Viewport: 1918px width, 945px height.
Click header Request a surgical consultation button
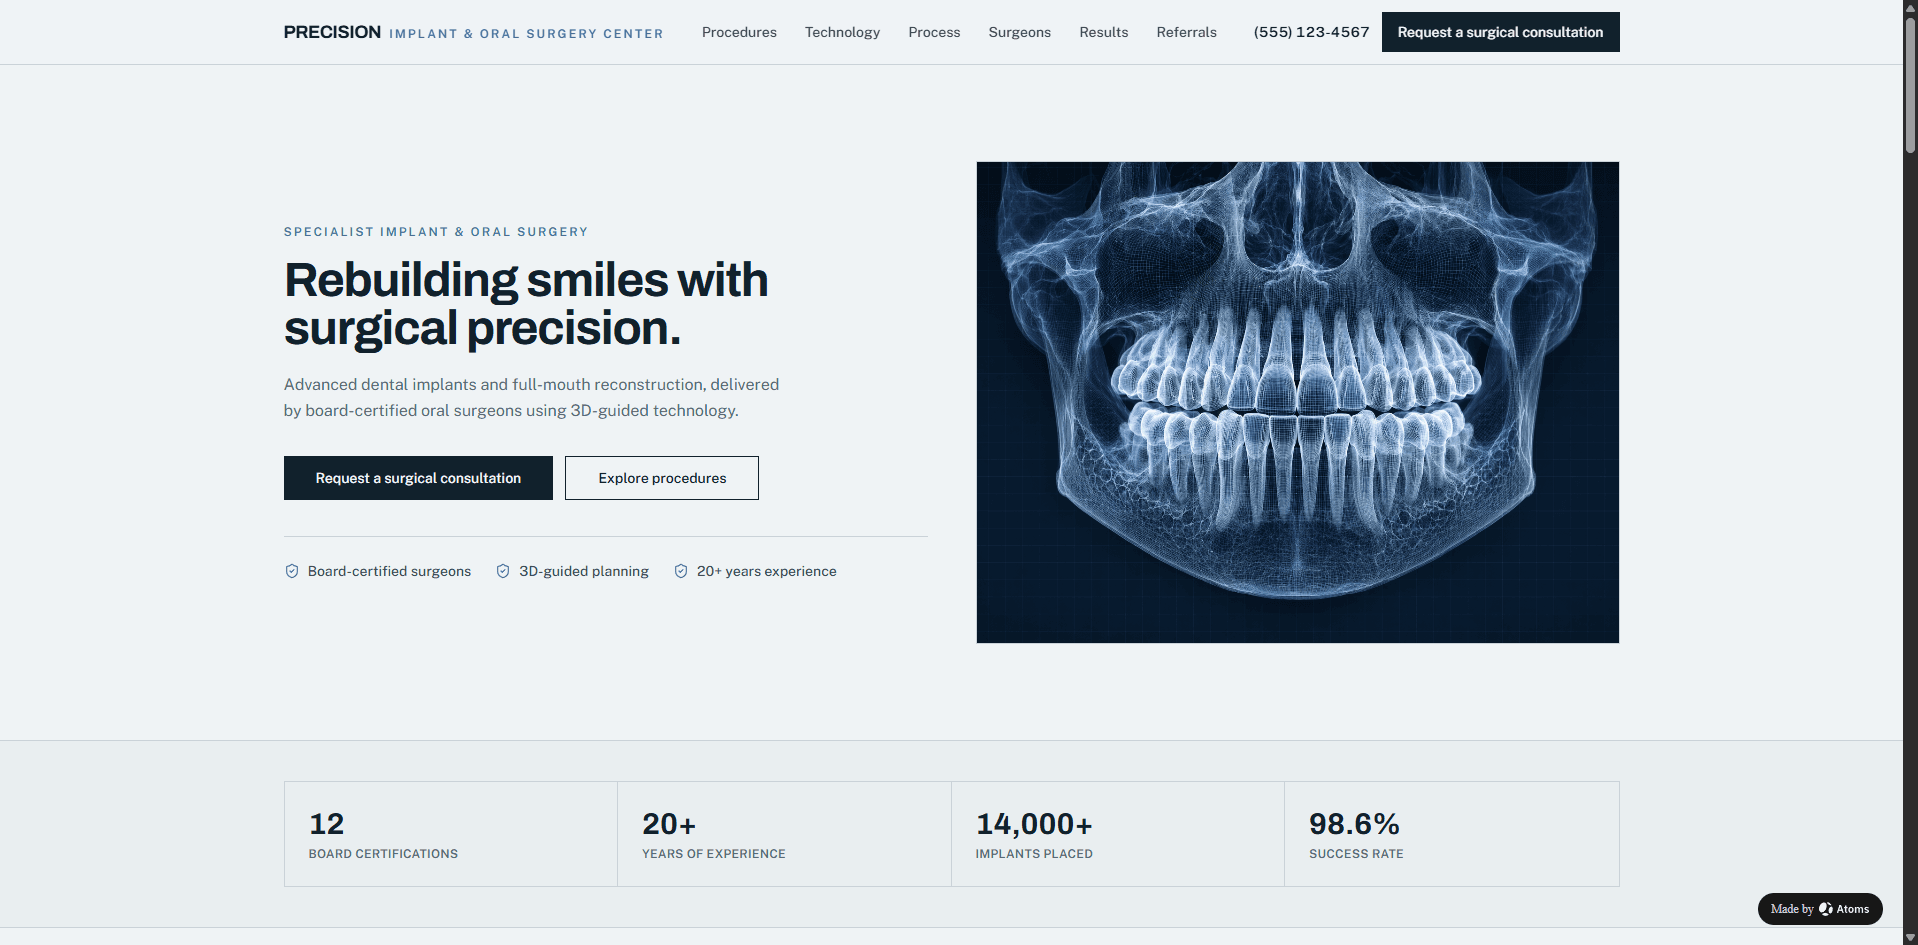click(x=1500, y=32)
